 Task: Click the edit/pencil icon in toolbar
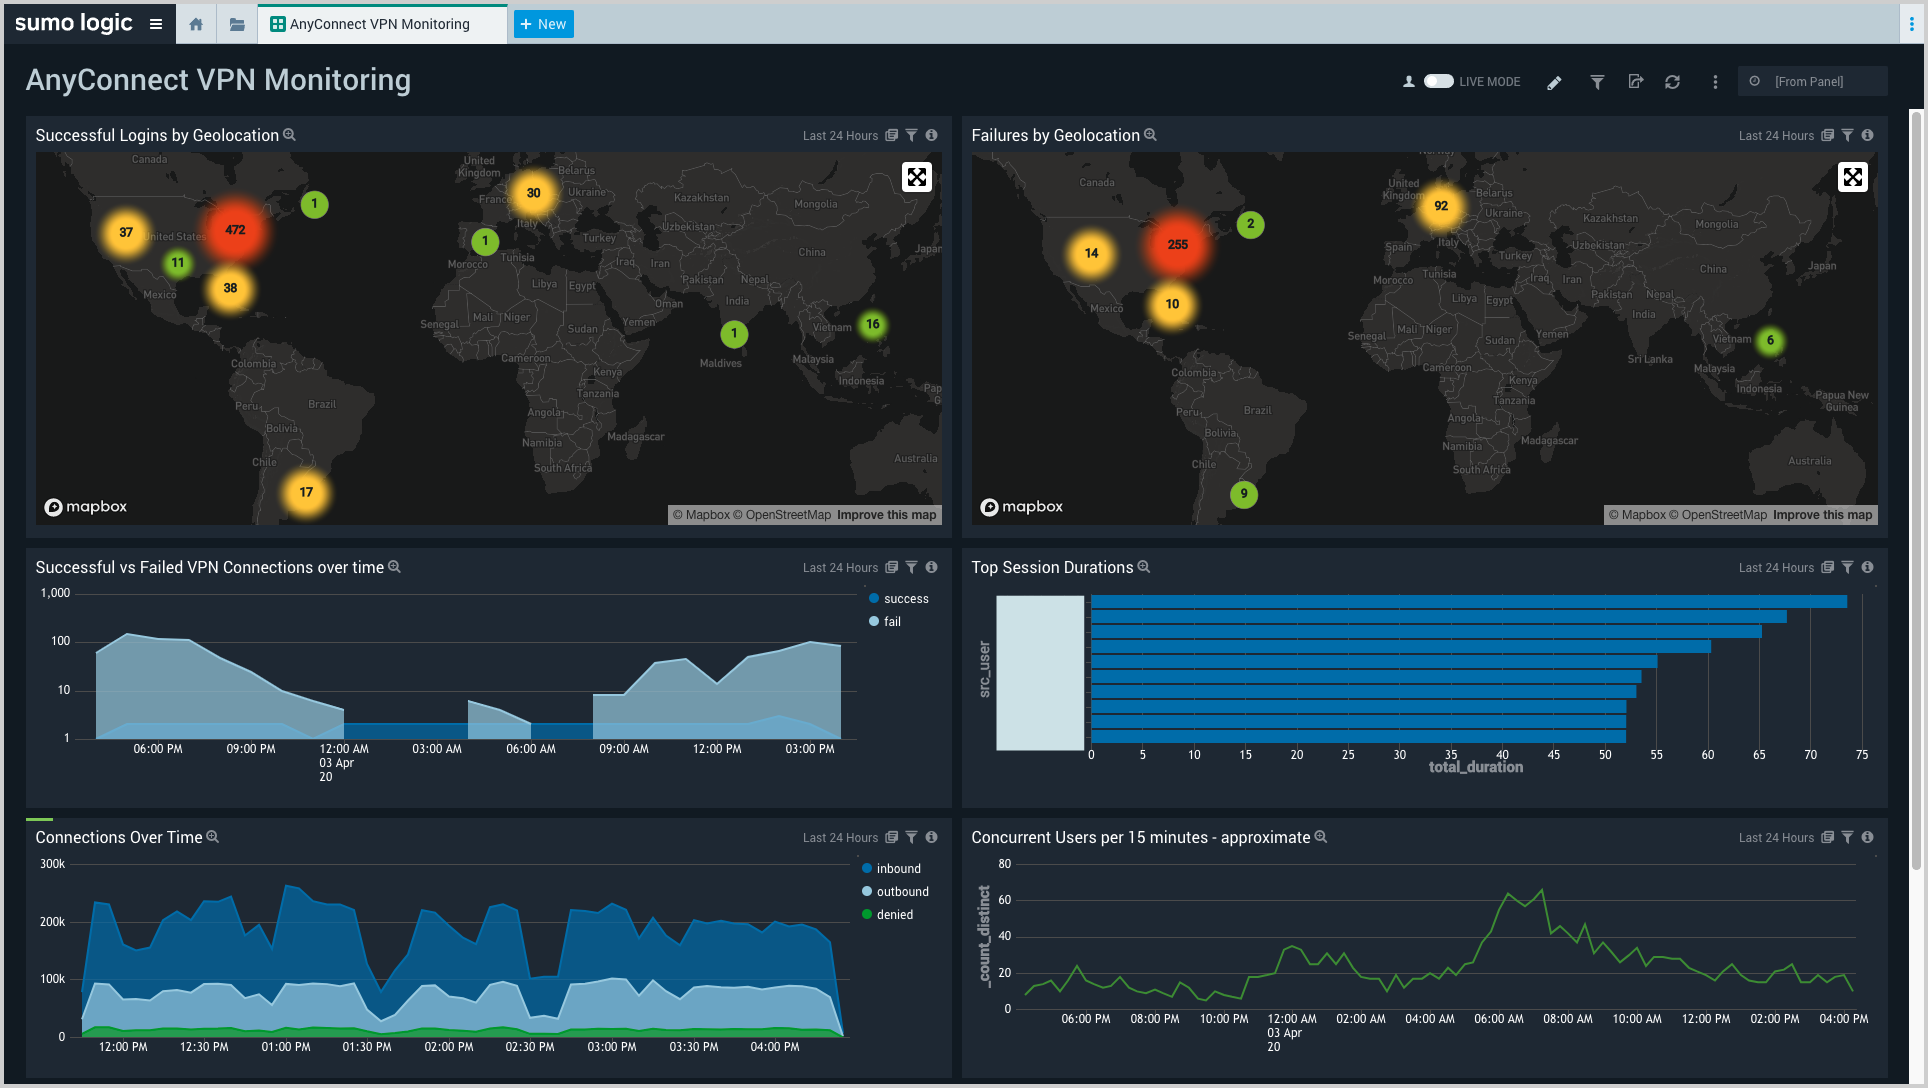(1555, 81)
